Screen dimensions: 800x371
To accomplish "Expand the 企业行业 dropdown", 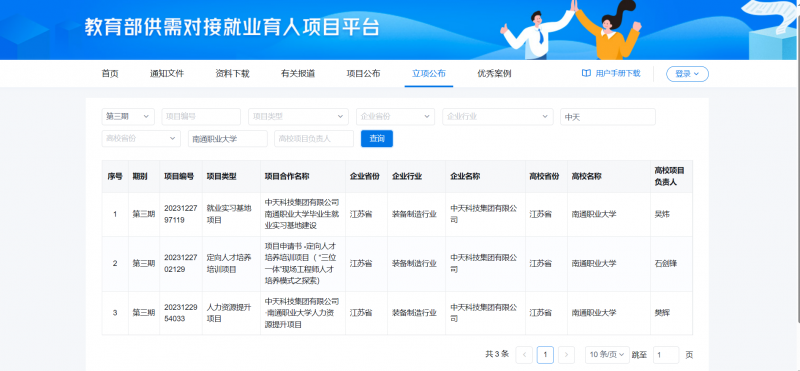I will [x=498, y=116].
